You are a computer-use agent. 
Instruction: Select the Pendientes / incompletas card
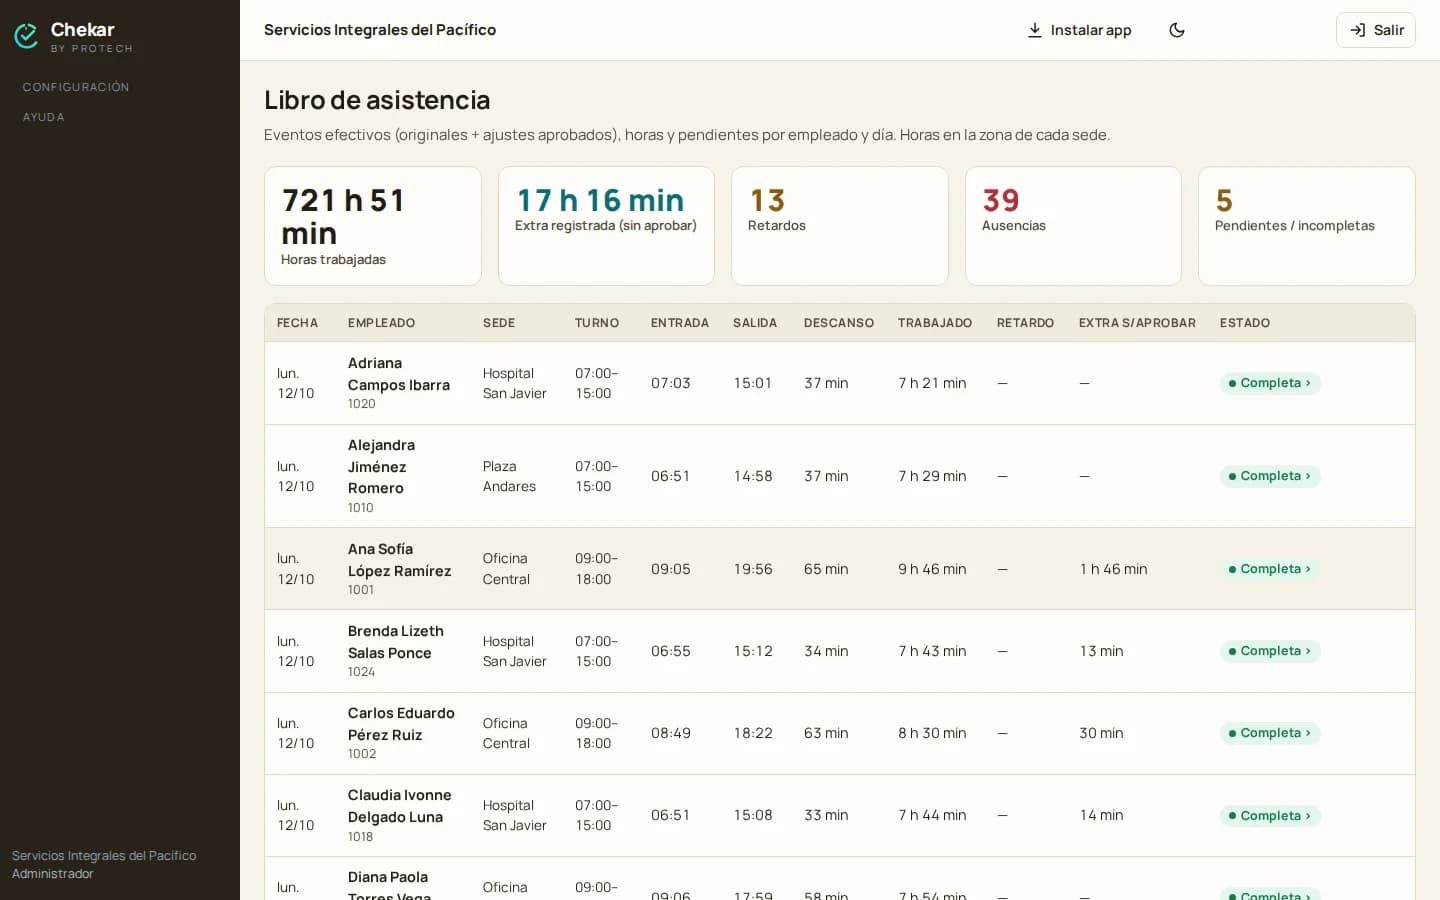tap(1307, 226)
